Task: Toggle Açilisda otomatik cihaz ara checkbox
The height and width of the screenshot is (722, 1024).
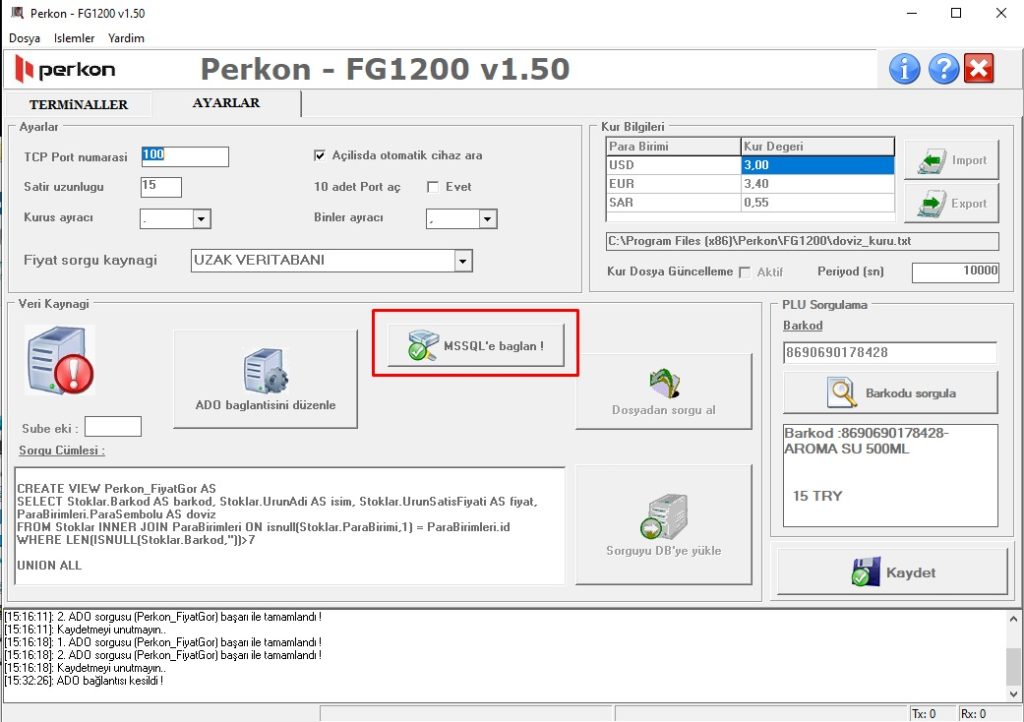Action: (319, 155)
